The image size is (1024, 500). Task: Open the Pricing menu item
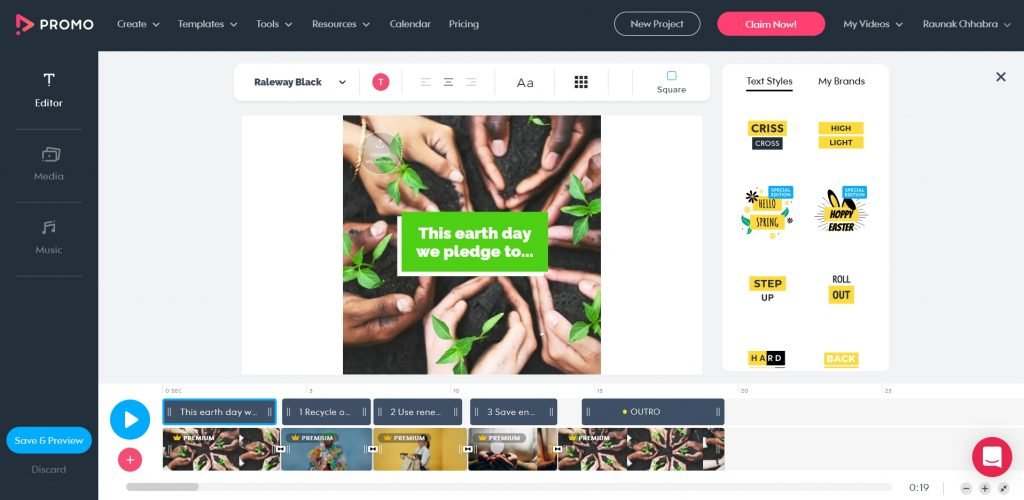(464, 24)
